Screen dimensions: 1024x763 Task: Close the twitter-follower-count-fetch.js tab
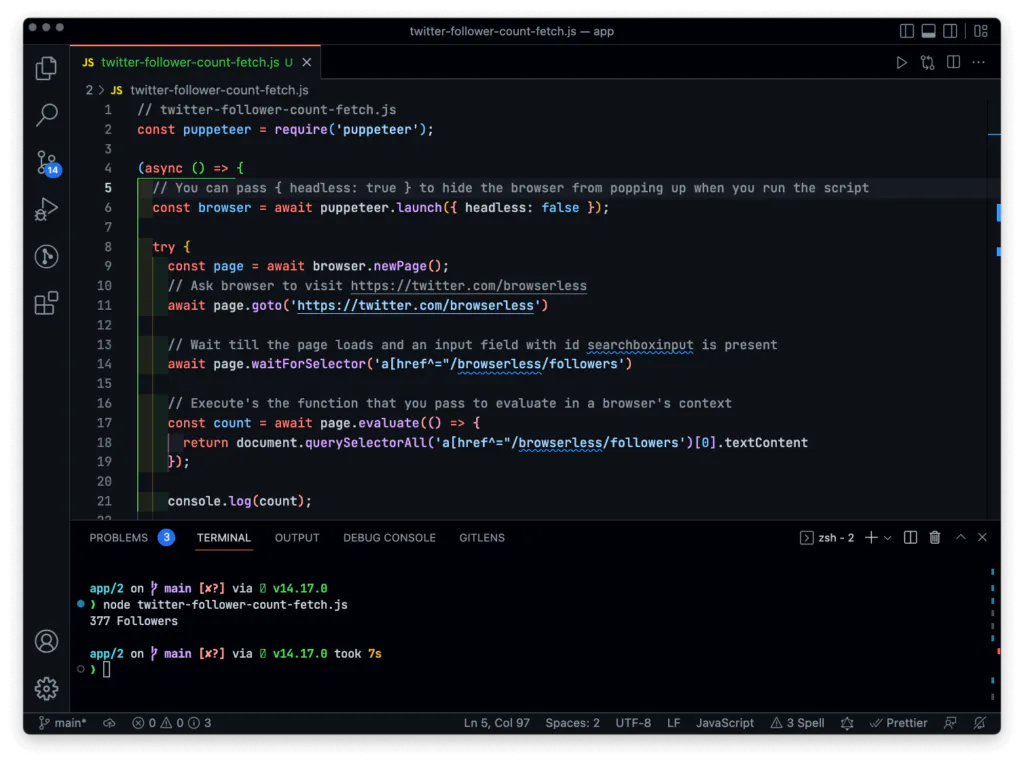(307, 62)
